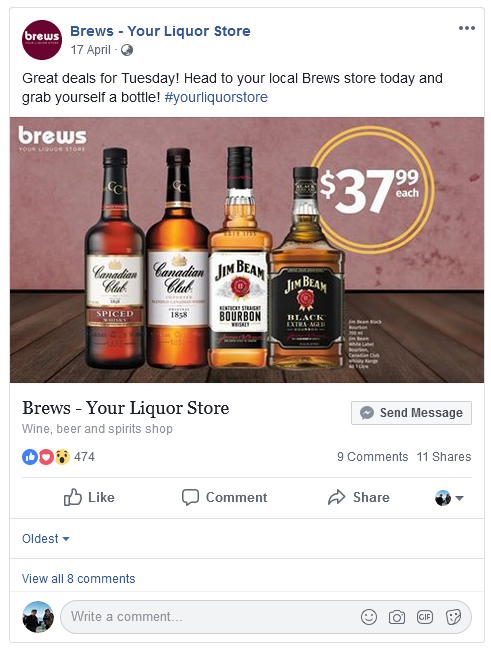Open the whiskey bottles promo image
Viewport: 491px width, 651px height.
247,250
